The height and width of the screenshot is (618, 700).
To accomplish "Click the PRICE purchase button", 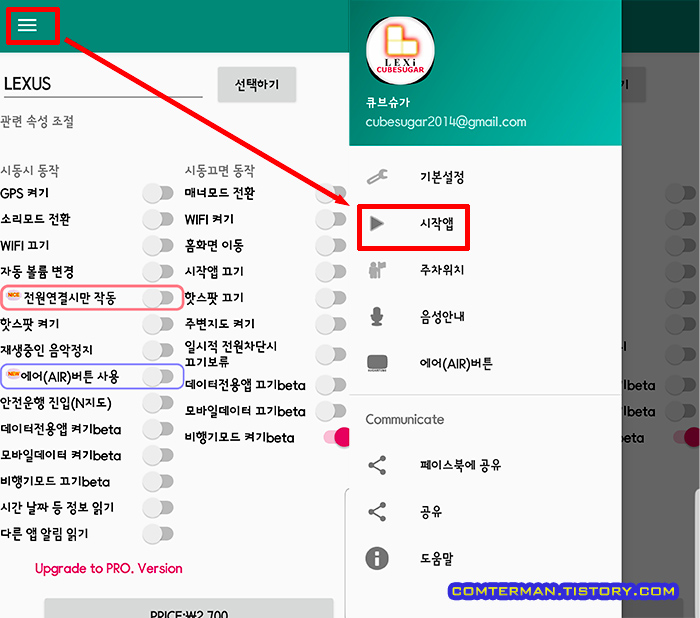I will point(189,609).
